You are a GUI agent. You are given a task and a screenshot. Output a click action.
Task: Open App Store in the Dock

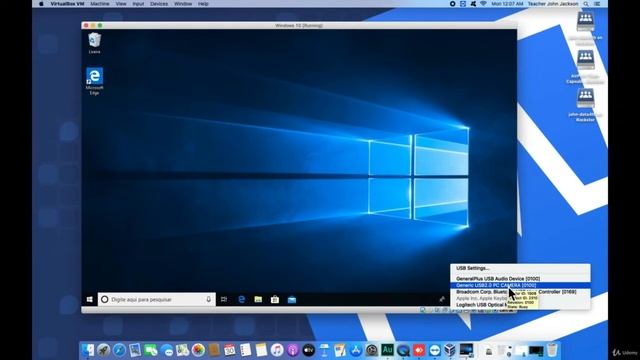point(356,350)
